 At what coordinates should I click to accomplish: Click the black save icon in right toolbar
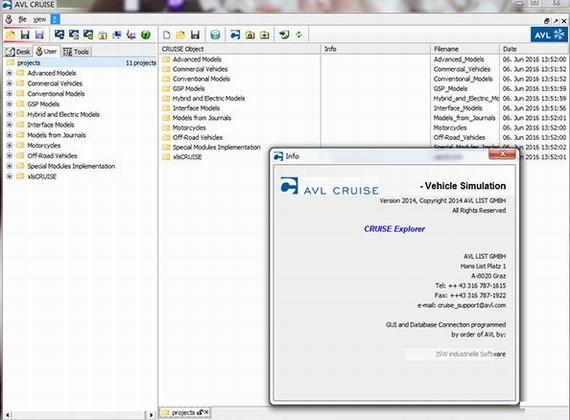(x=195, y=35)
